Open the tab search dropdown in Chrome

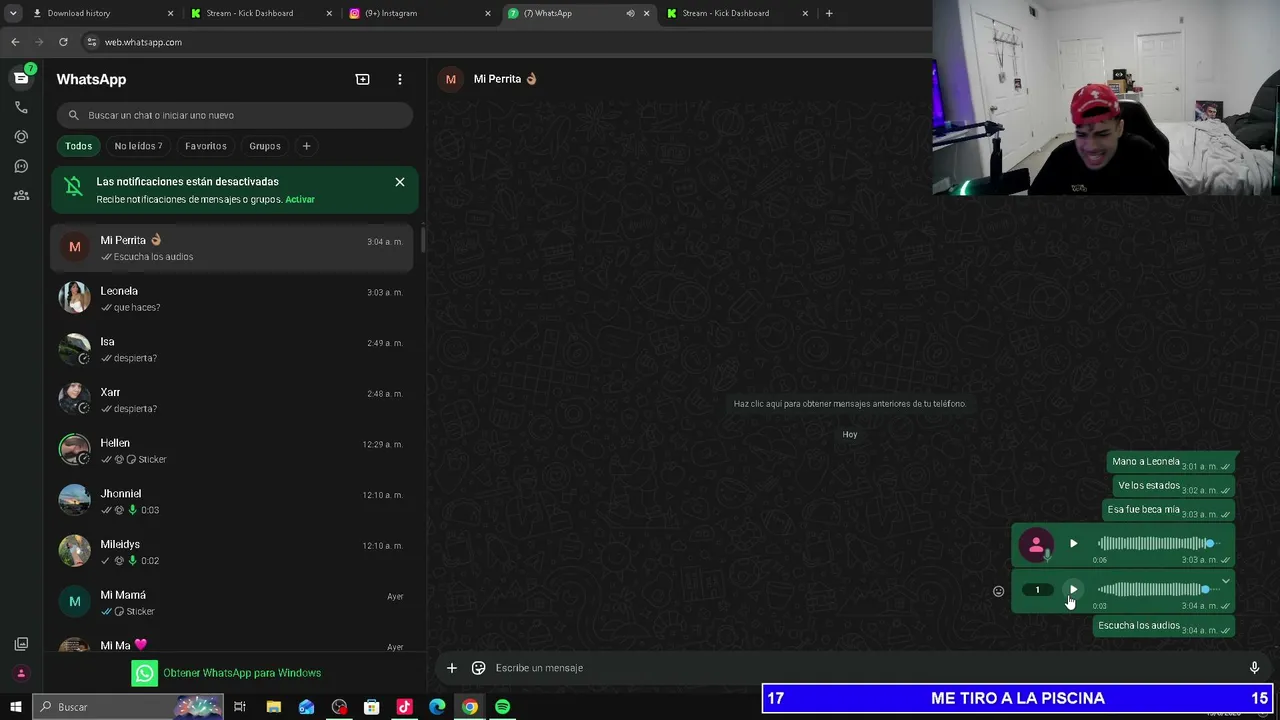point(13,13)
